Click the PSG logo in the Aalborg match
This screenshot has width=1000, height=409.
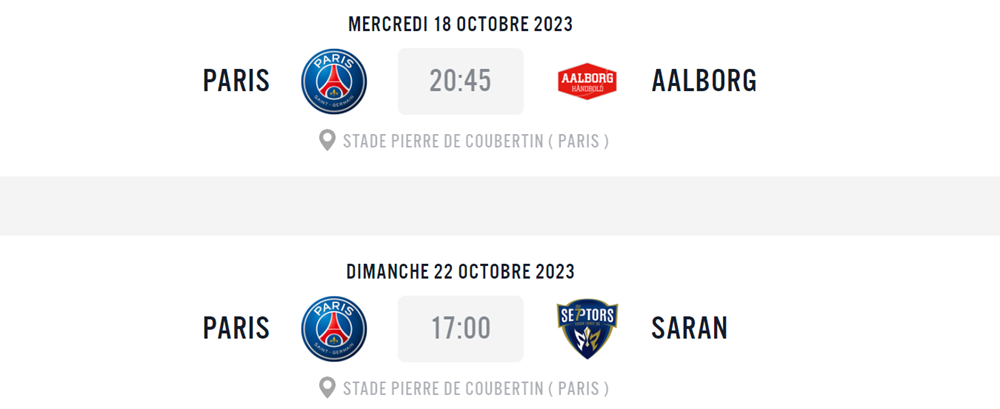pyautogui.click(x=334, y=81)
